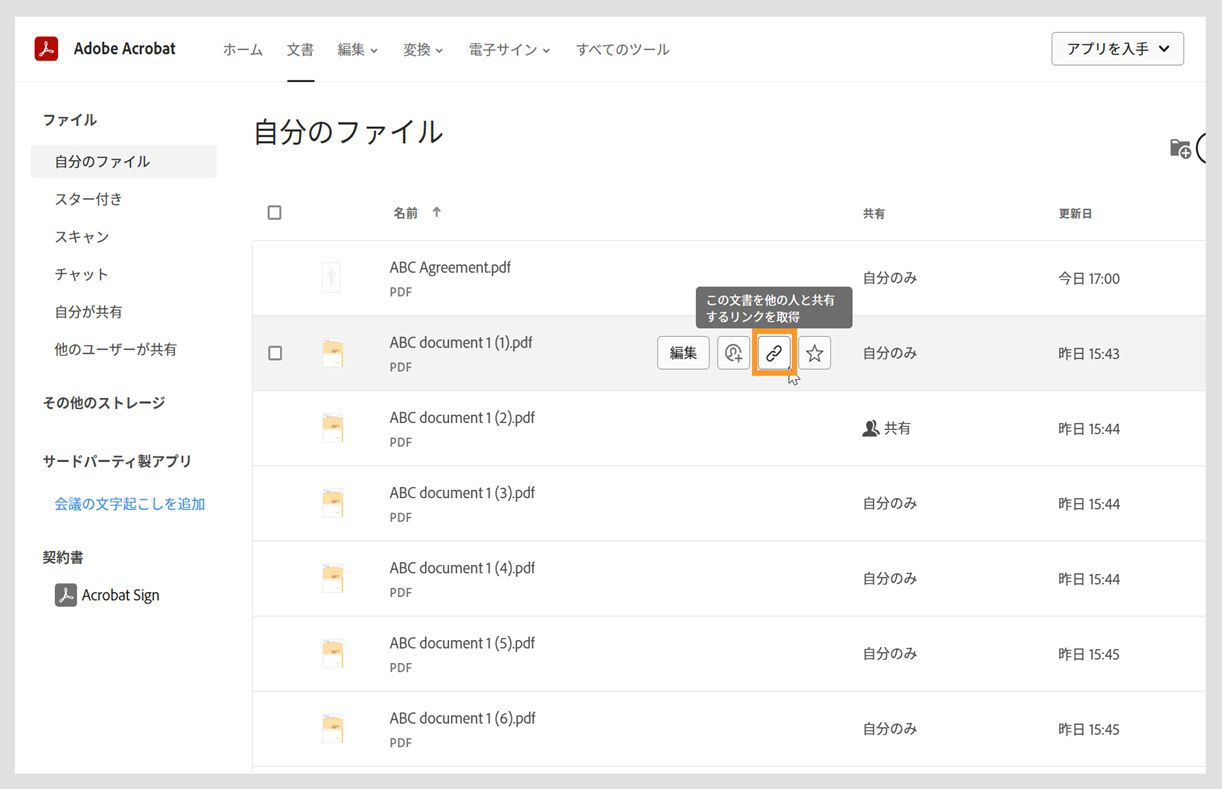Follow the 会議の文字起こしを追加 link
Image resolution: width=1222 pixels, height=789 pixels.
click(x=128, y=505)
